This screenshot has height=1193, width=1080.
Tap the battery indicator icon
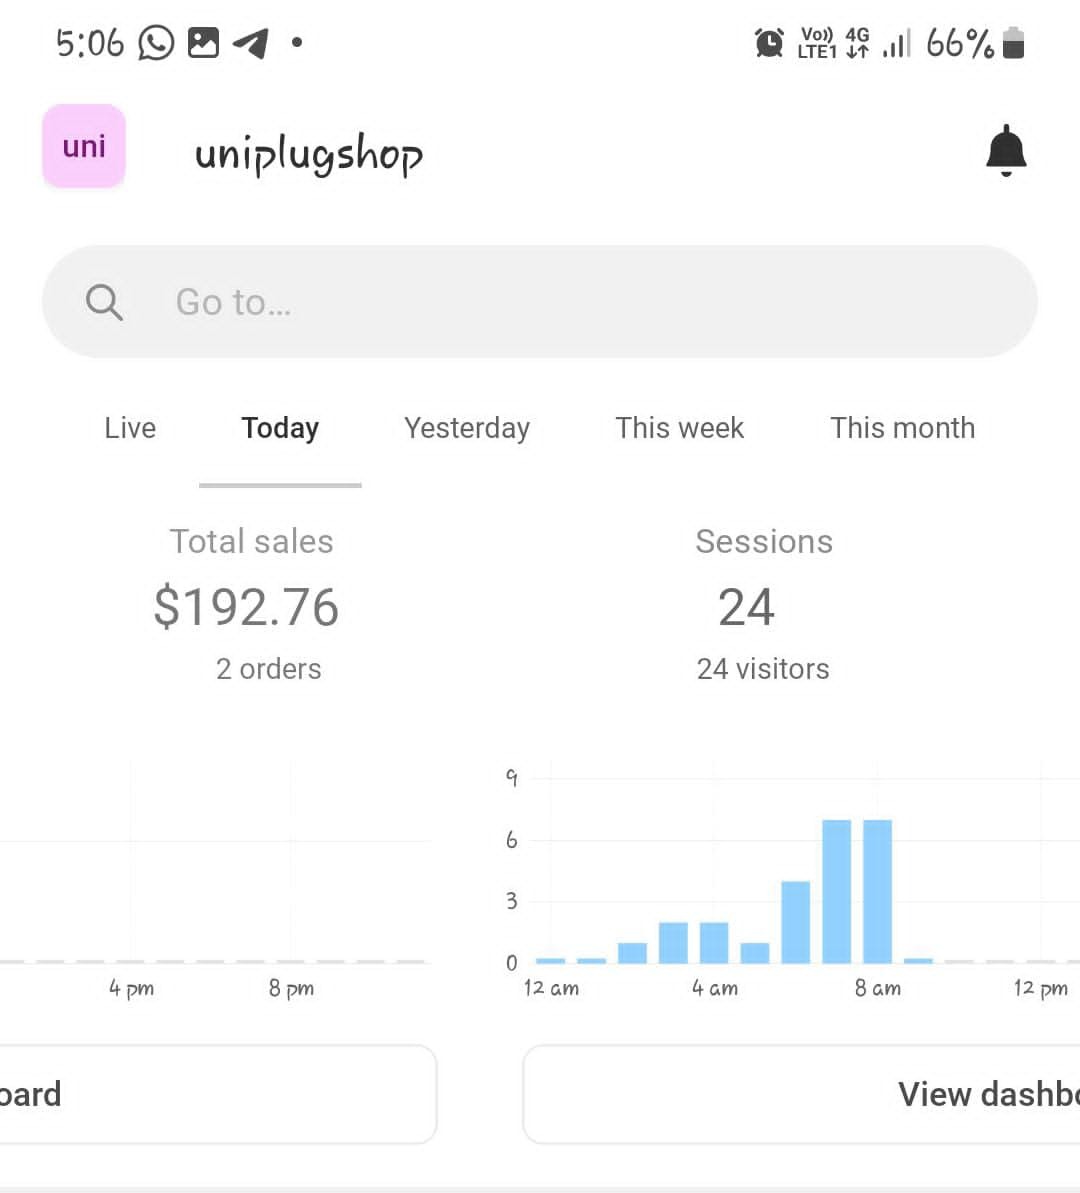pyautogui.click(x=1013, y=43)
